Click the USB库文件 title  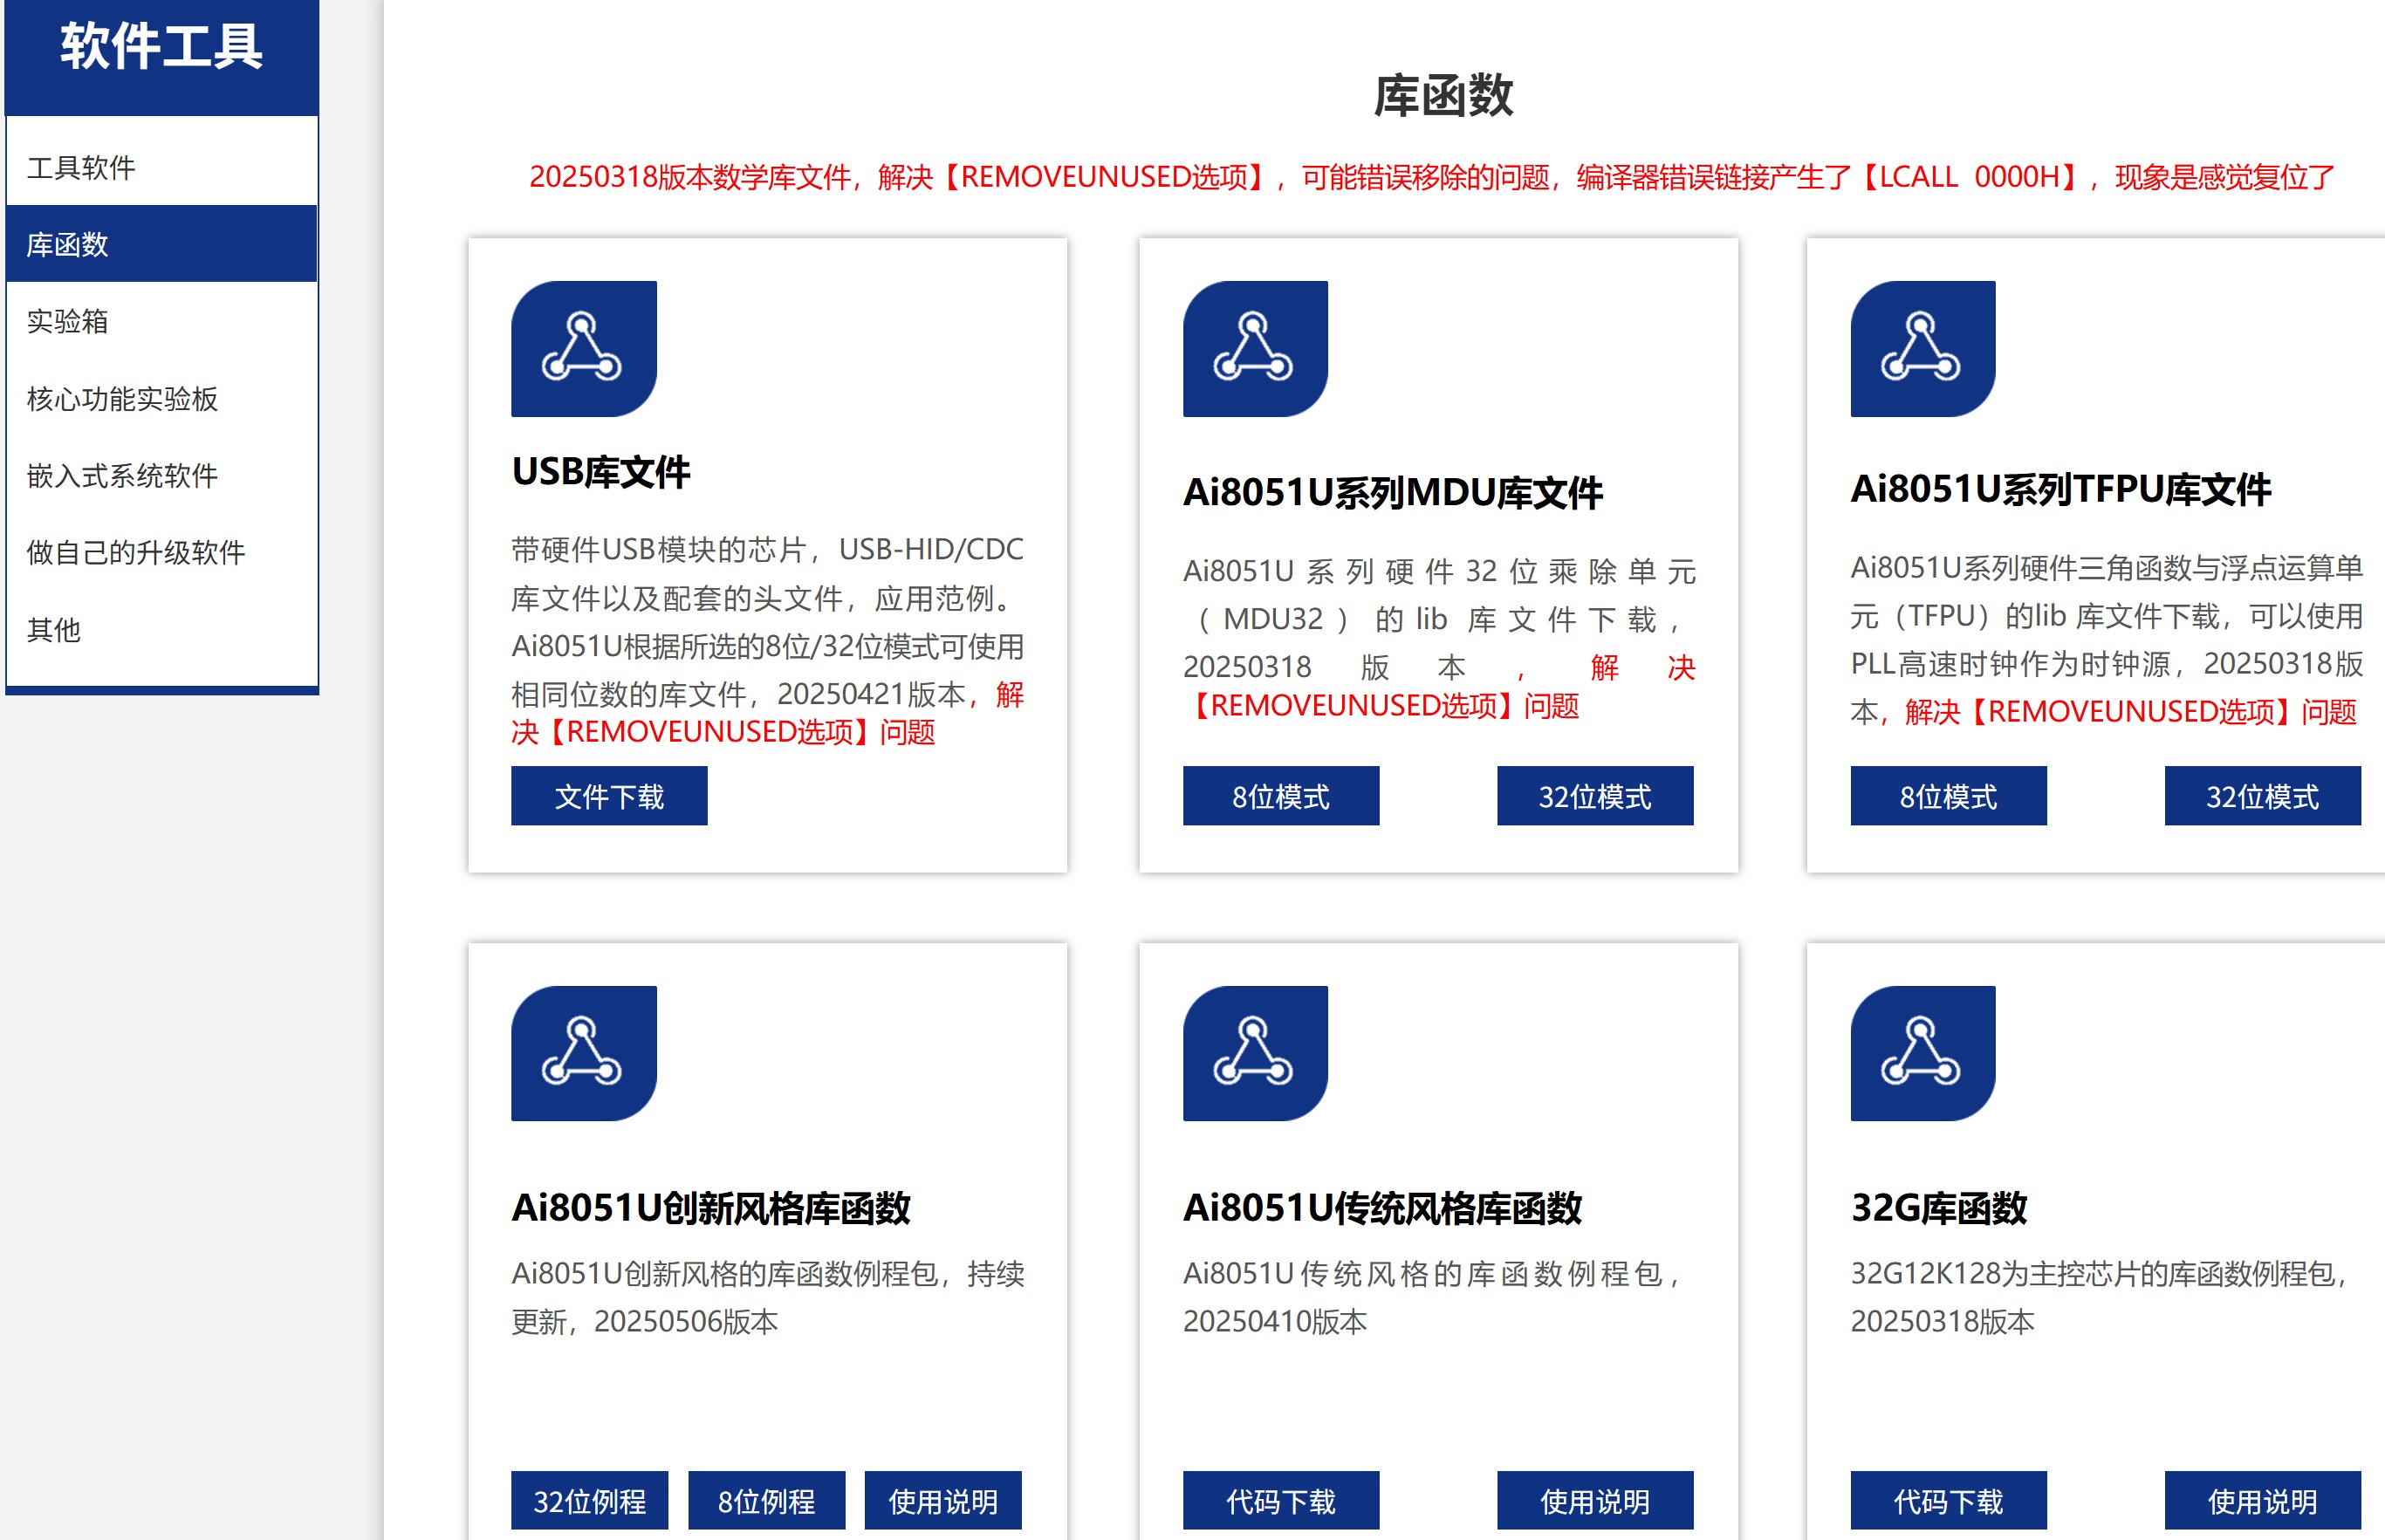coord(600,472)
